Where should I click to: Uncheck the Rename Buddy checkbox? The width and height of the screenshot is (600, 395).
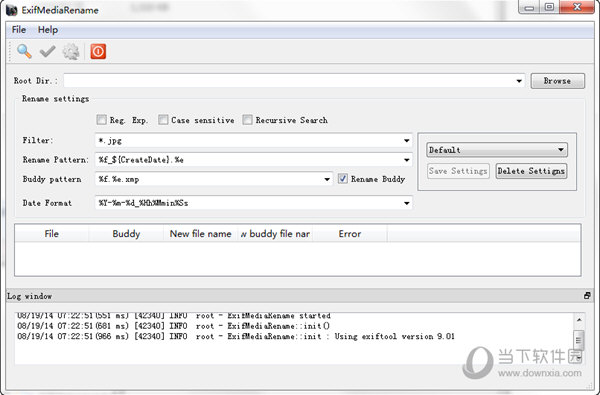tap(343, 179)
